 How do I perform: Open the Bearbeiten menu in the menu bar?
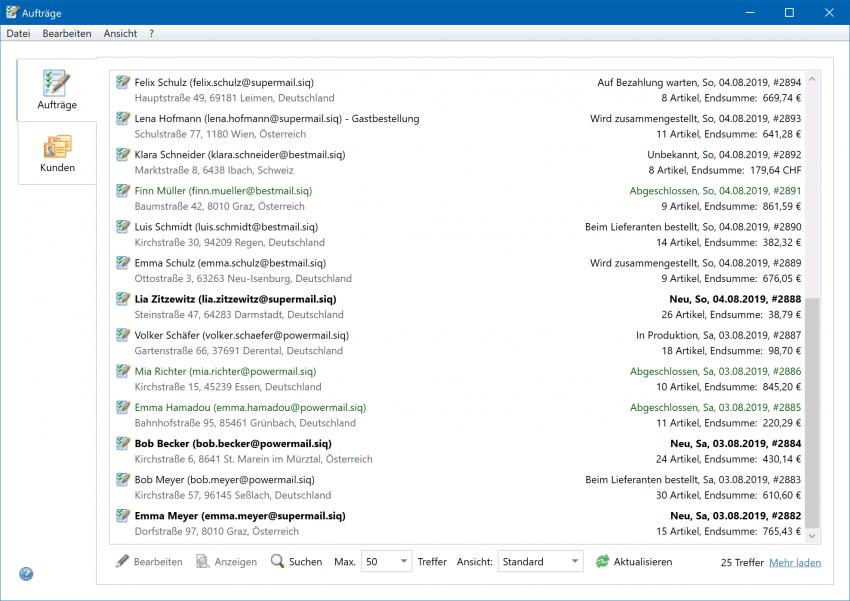pos(67,33)
